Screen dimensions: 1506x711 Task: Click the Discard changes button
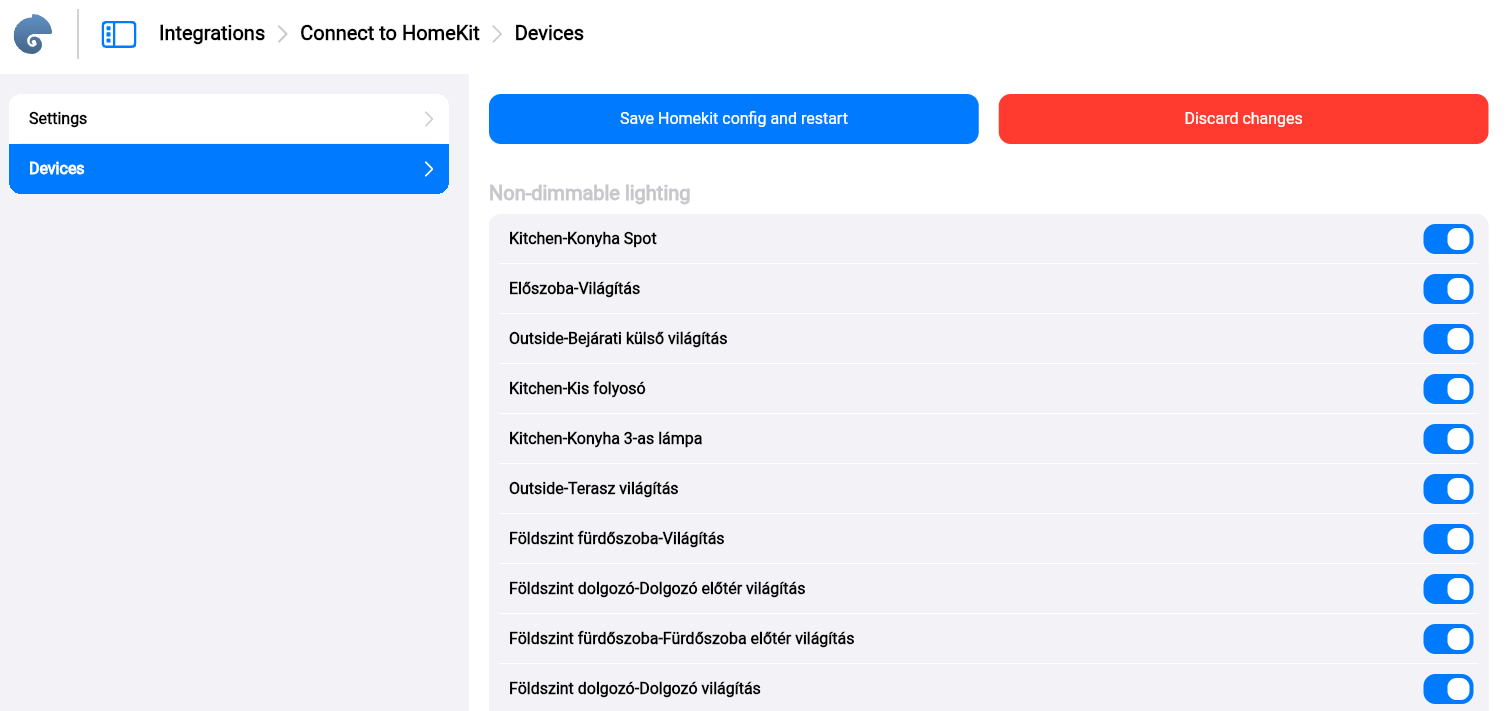point(1243,119)
